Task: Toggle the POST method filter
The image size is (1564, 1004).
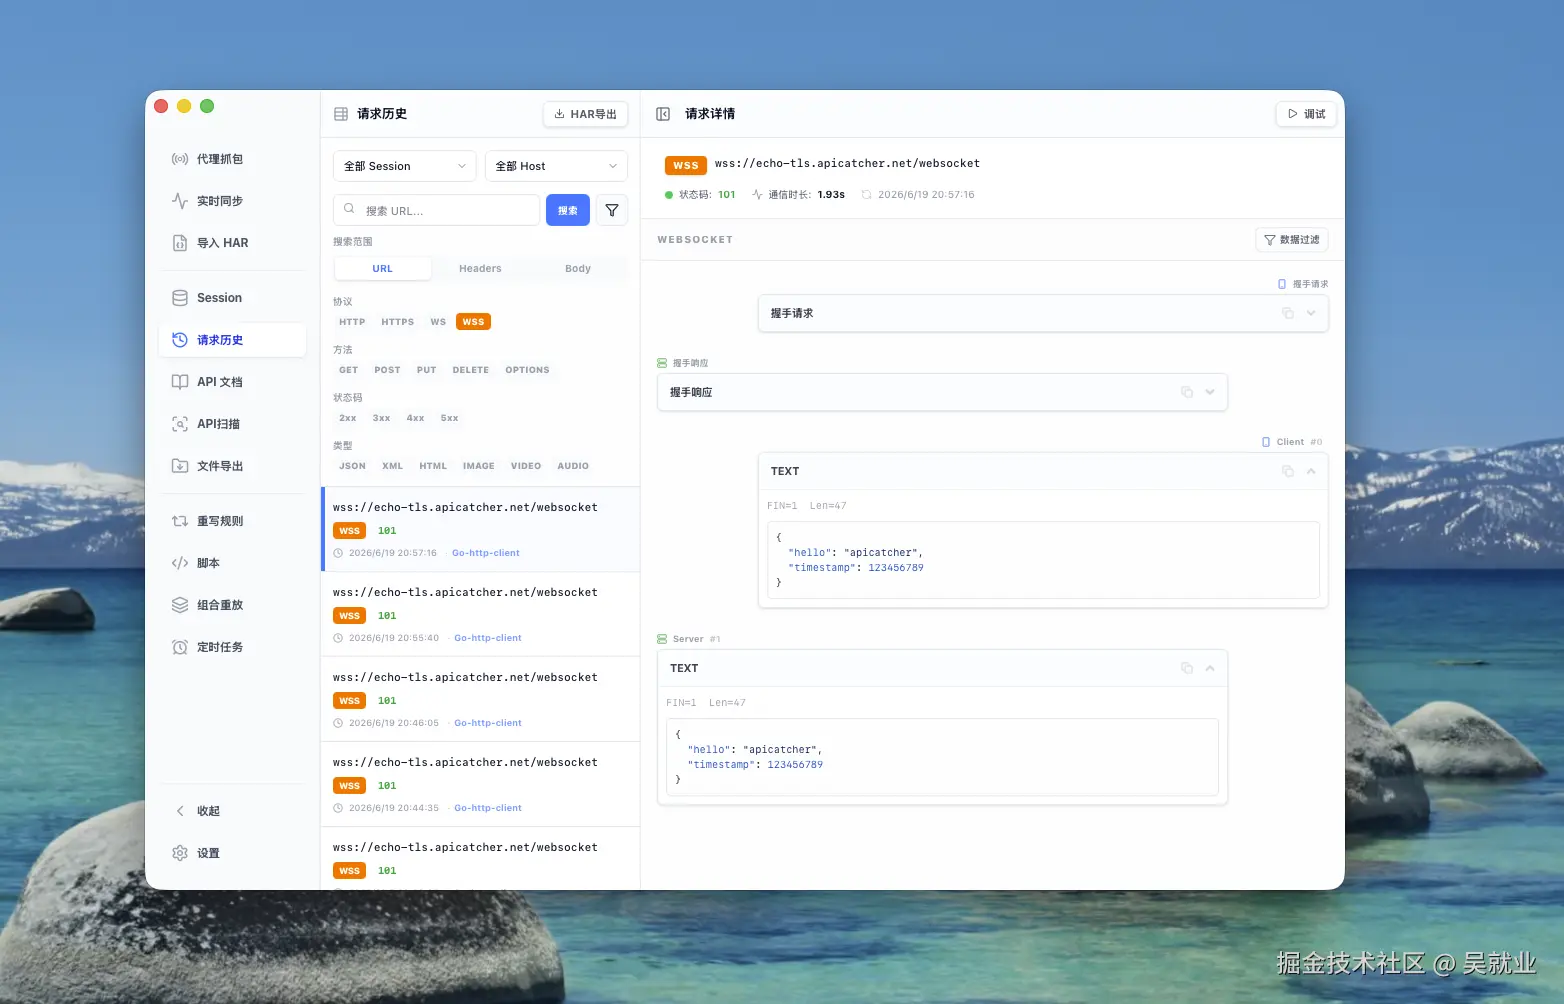Action: [x=387, y=370]
